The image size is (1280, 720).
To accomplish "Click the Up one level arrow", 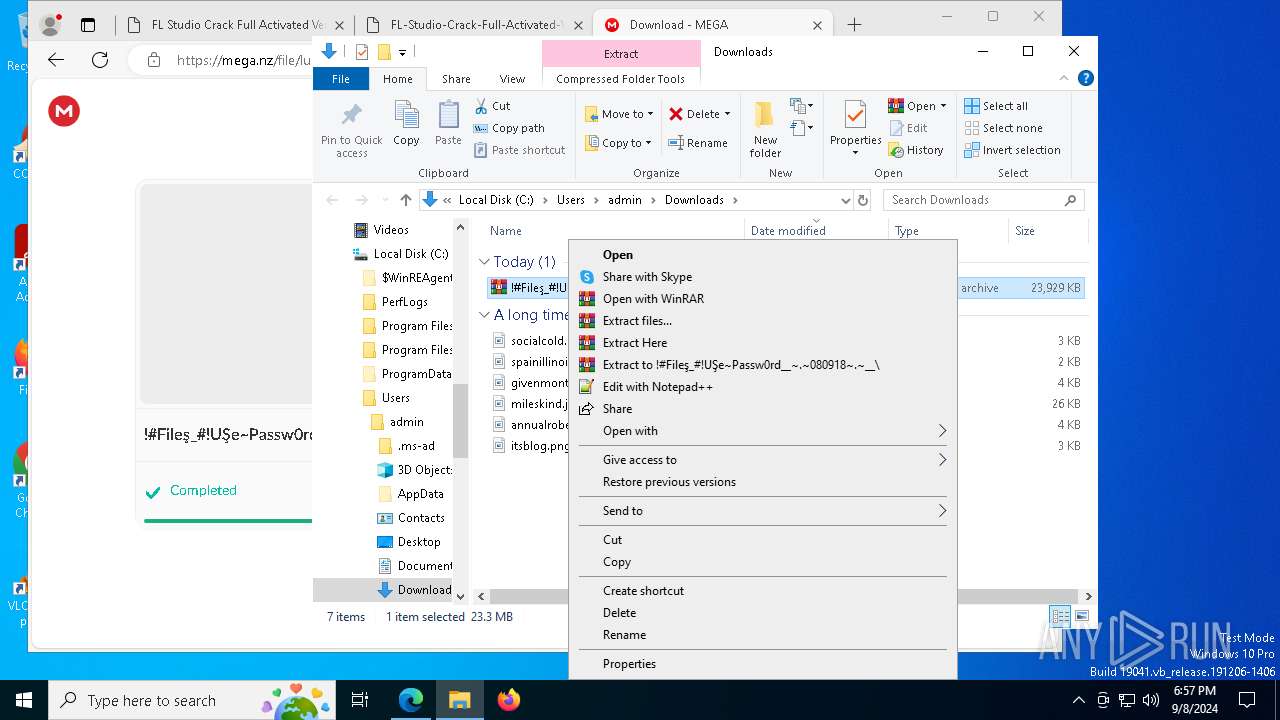I will pos(405,200).
